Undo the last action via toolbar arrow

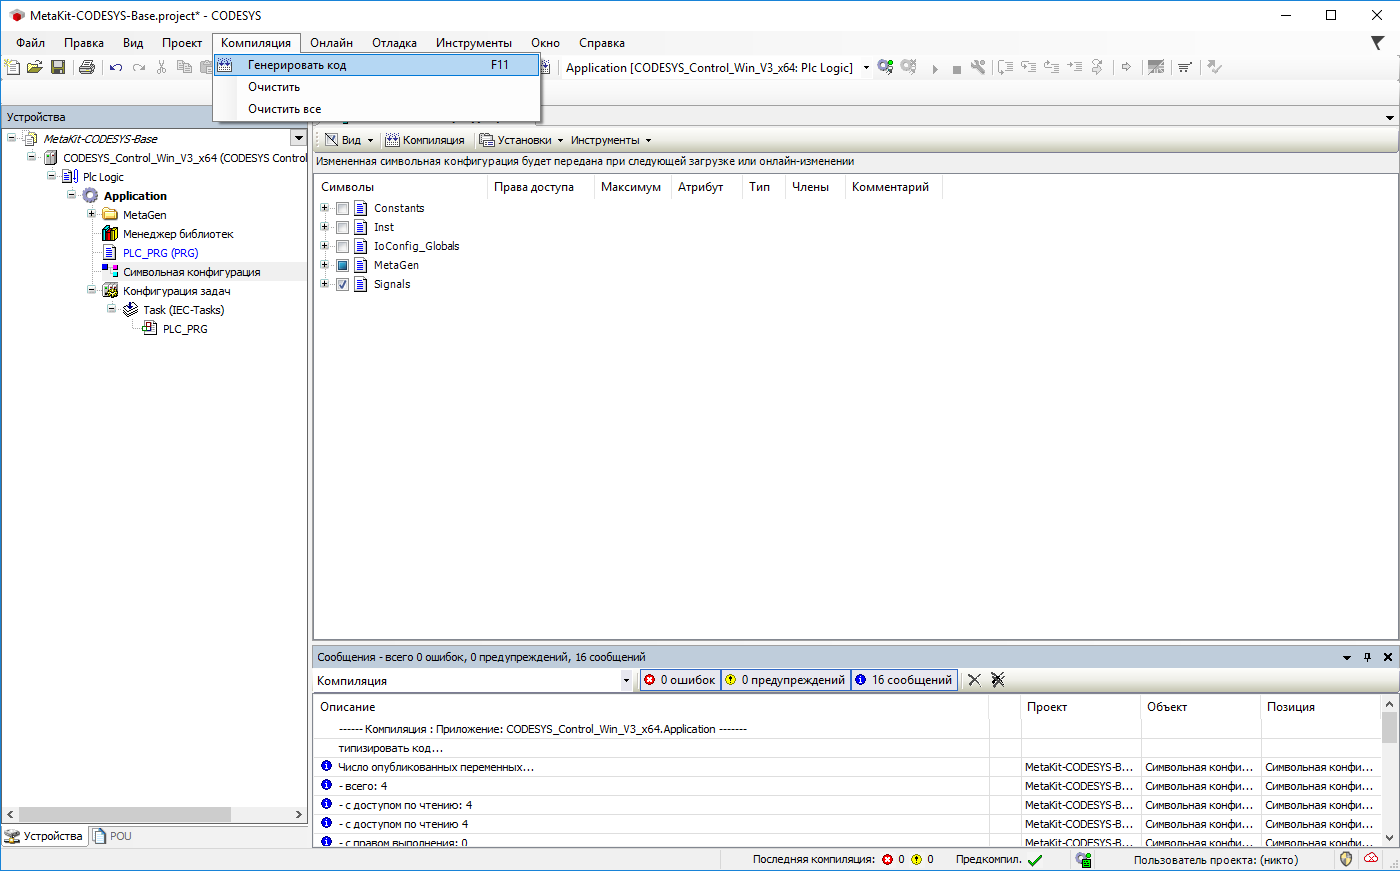[x=116, y=67]
